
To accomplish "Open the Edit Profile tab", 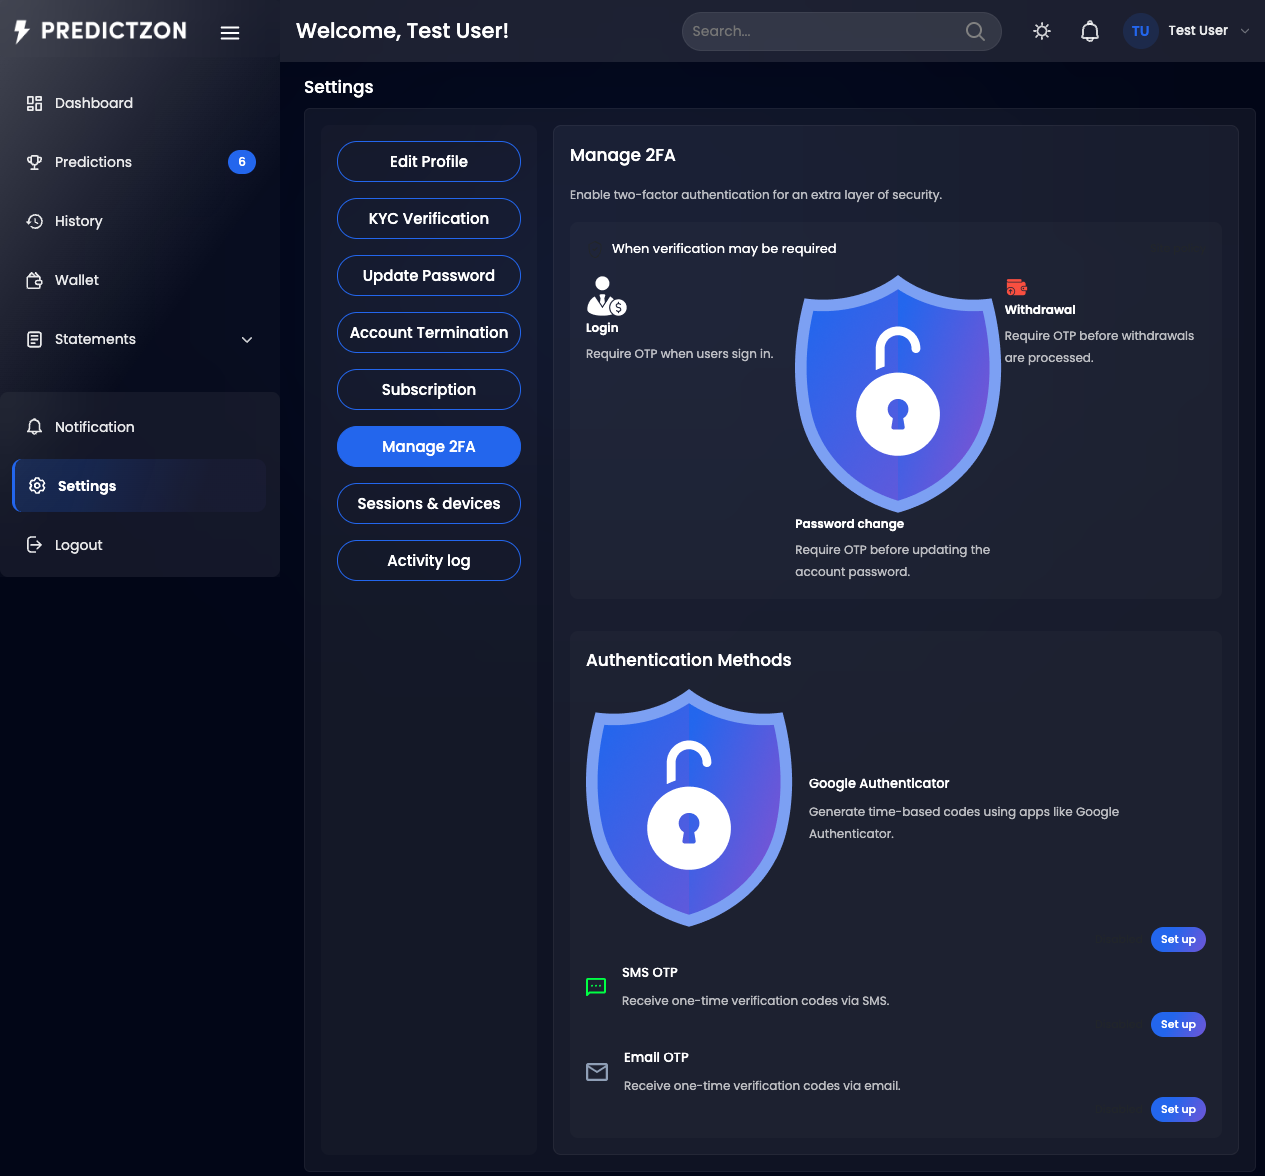I will tap(429, 162).
